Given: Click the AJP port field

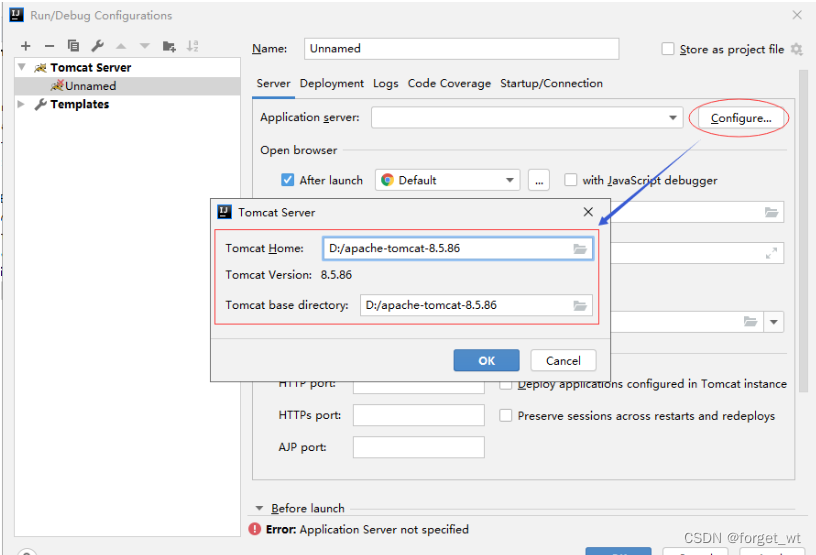Looking at the screenshot, I should point(418,447).
